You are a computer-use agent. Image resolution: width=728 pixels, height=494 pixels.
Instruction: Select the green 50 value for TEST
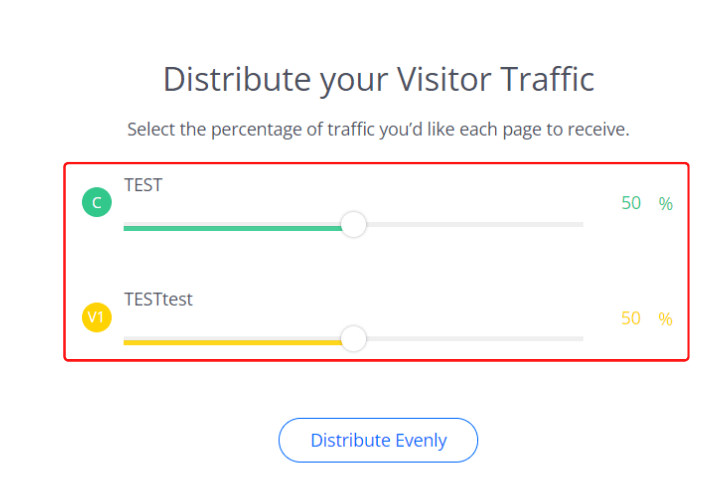point(631,203)
